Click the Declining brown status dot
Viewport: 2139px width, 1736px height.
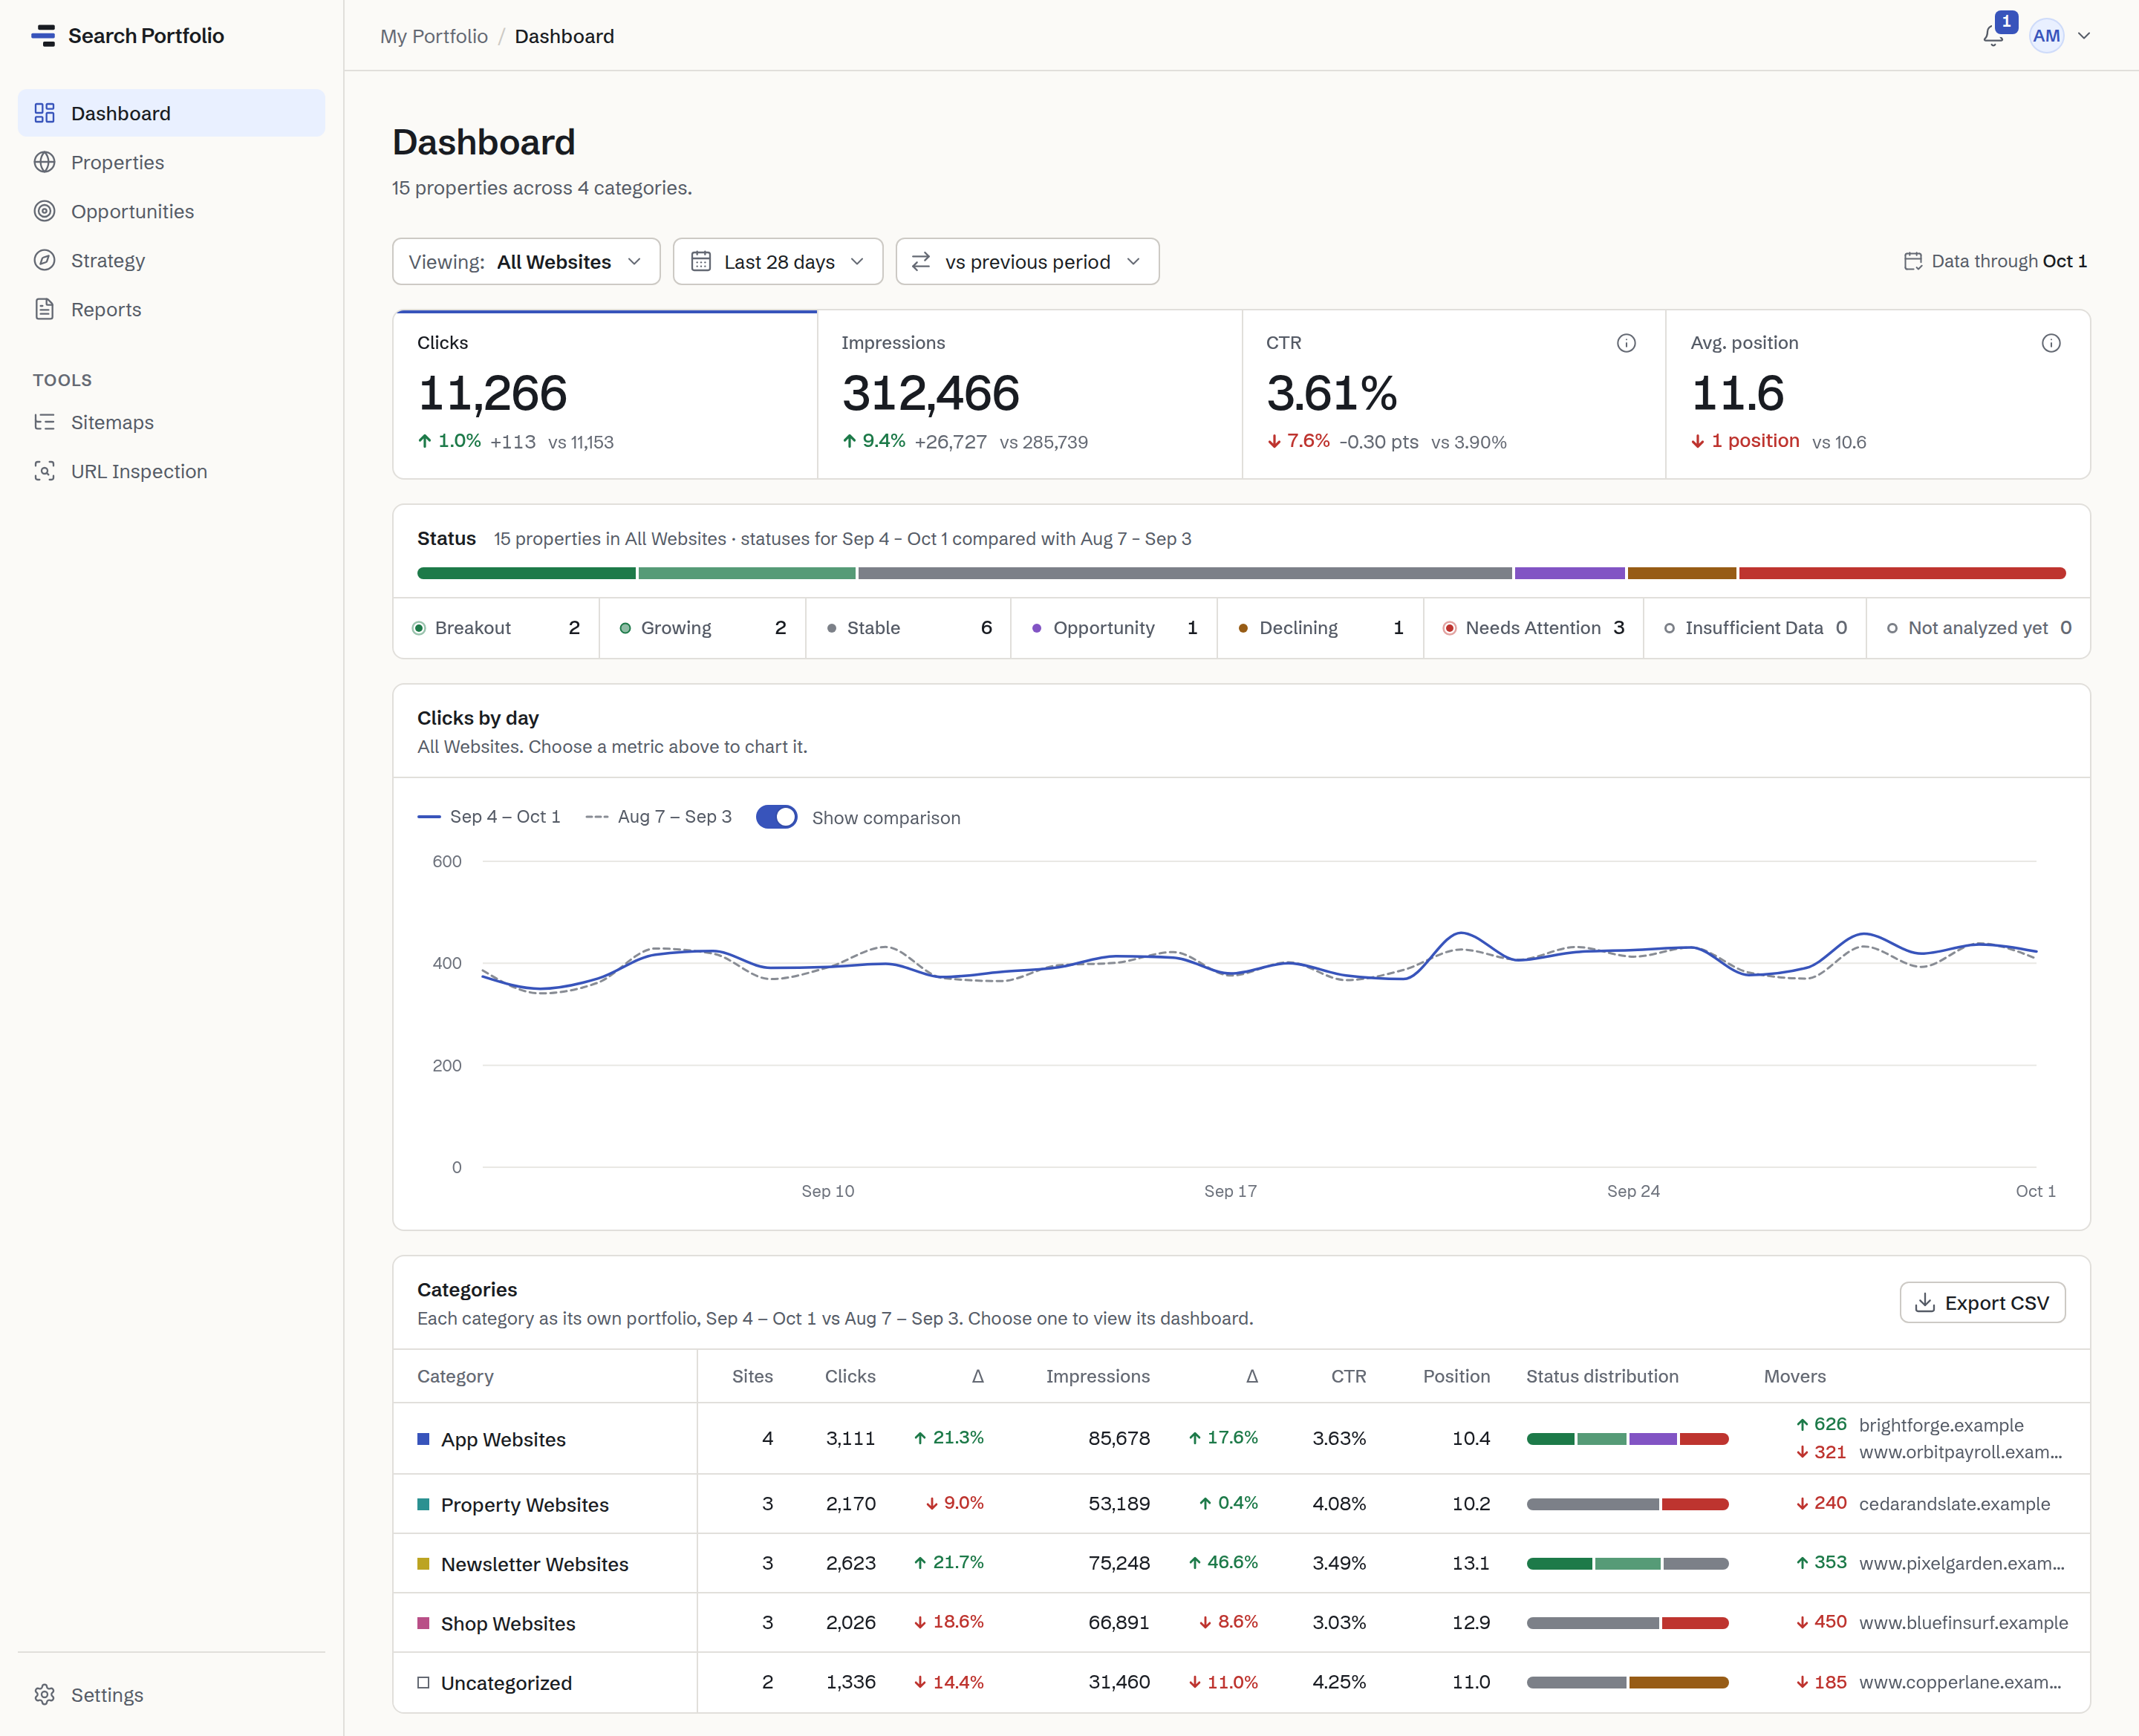(1242, 628)
